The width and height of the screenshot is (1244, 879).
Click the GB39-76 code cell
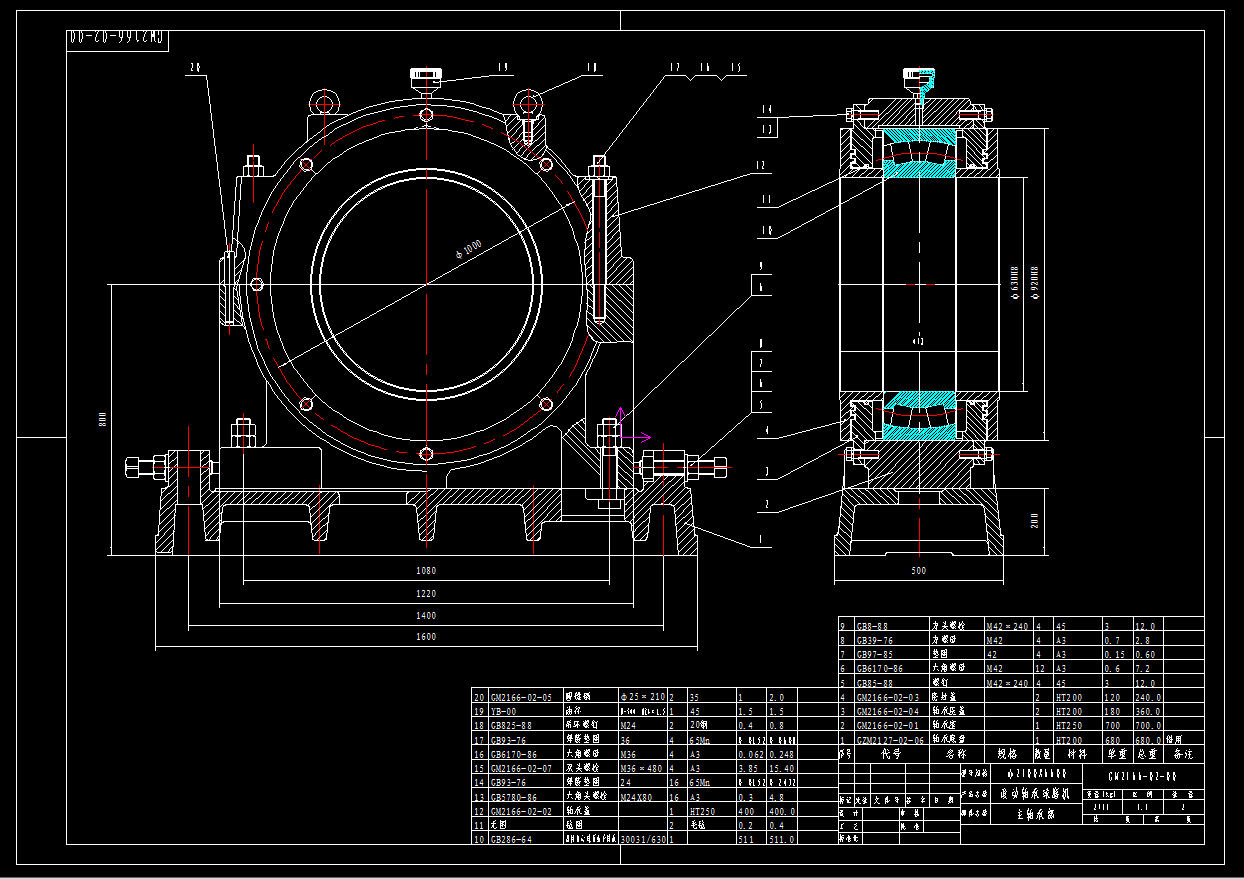coord(876,639)
